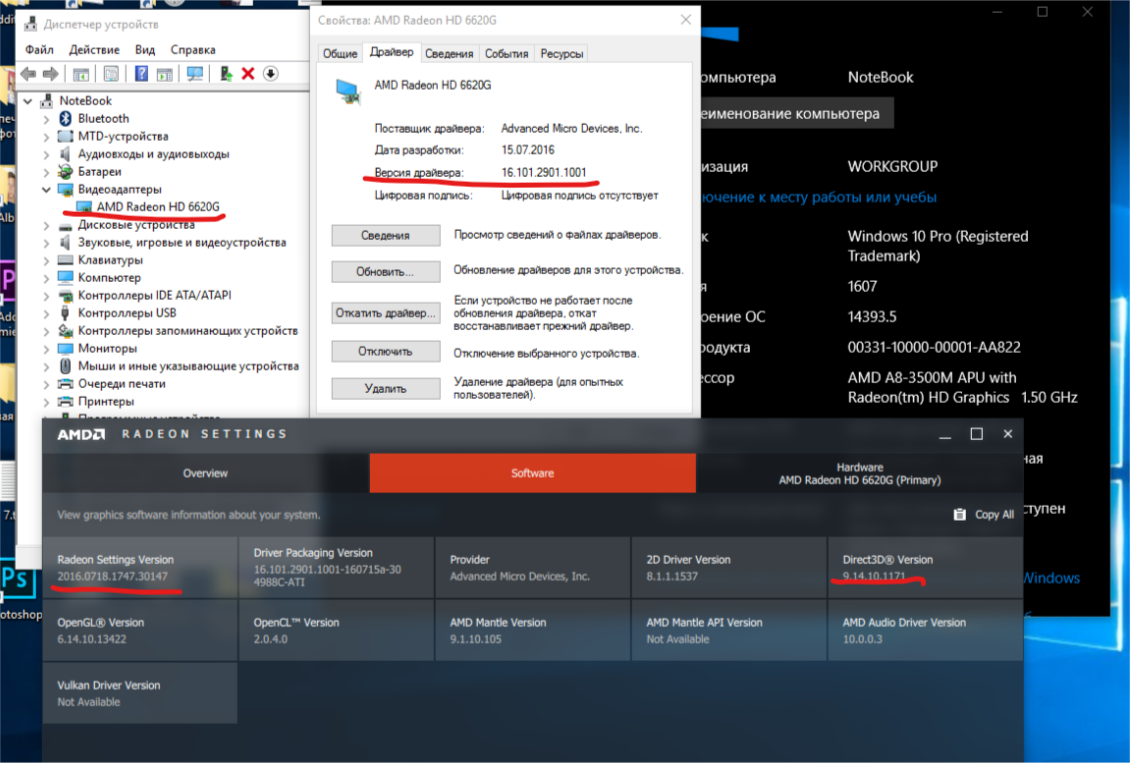
Task: Select Контроллеры IDE ATA/ATAPI tree item
Action: pyautogui.click(x=155, y=295)
